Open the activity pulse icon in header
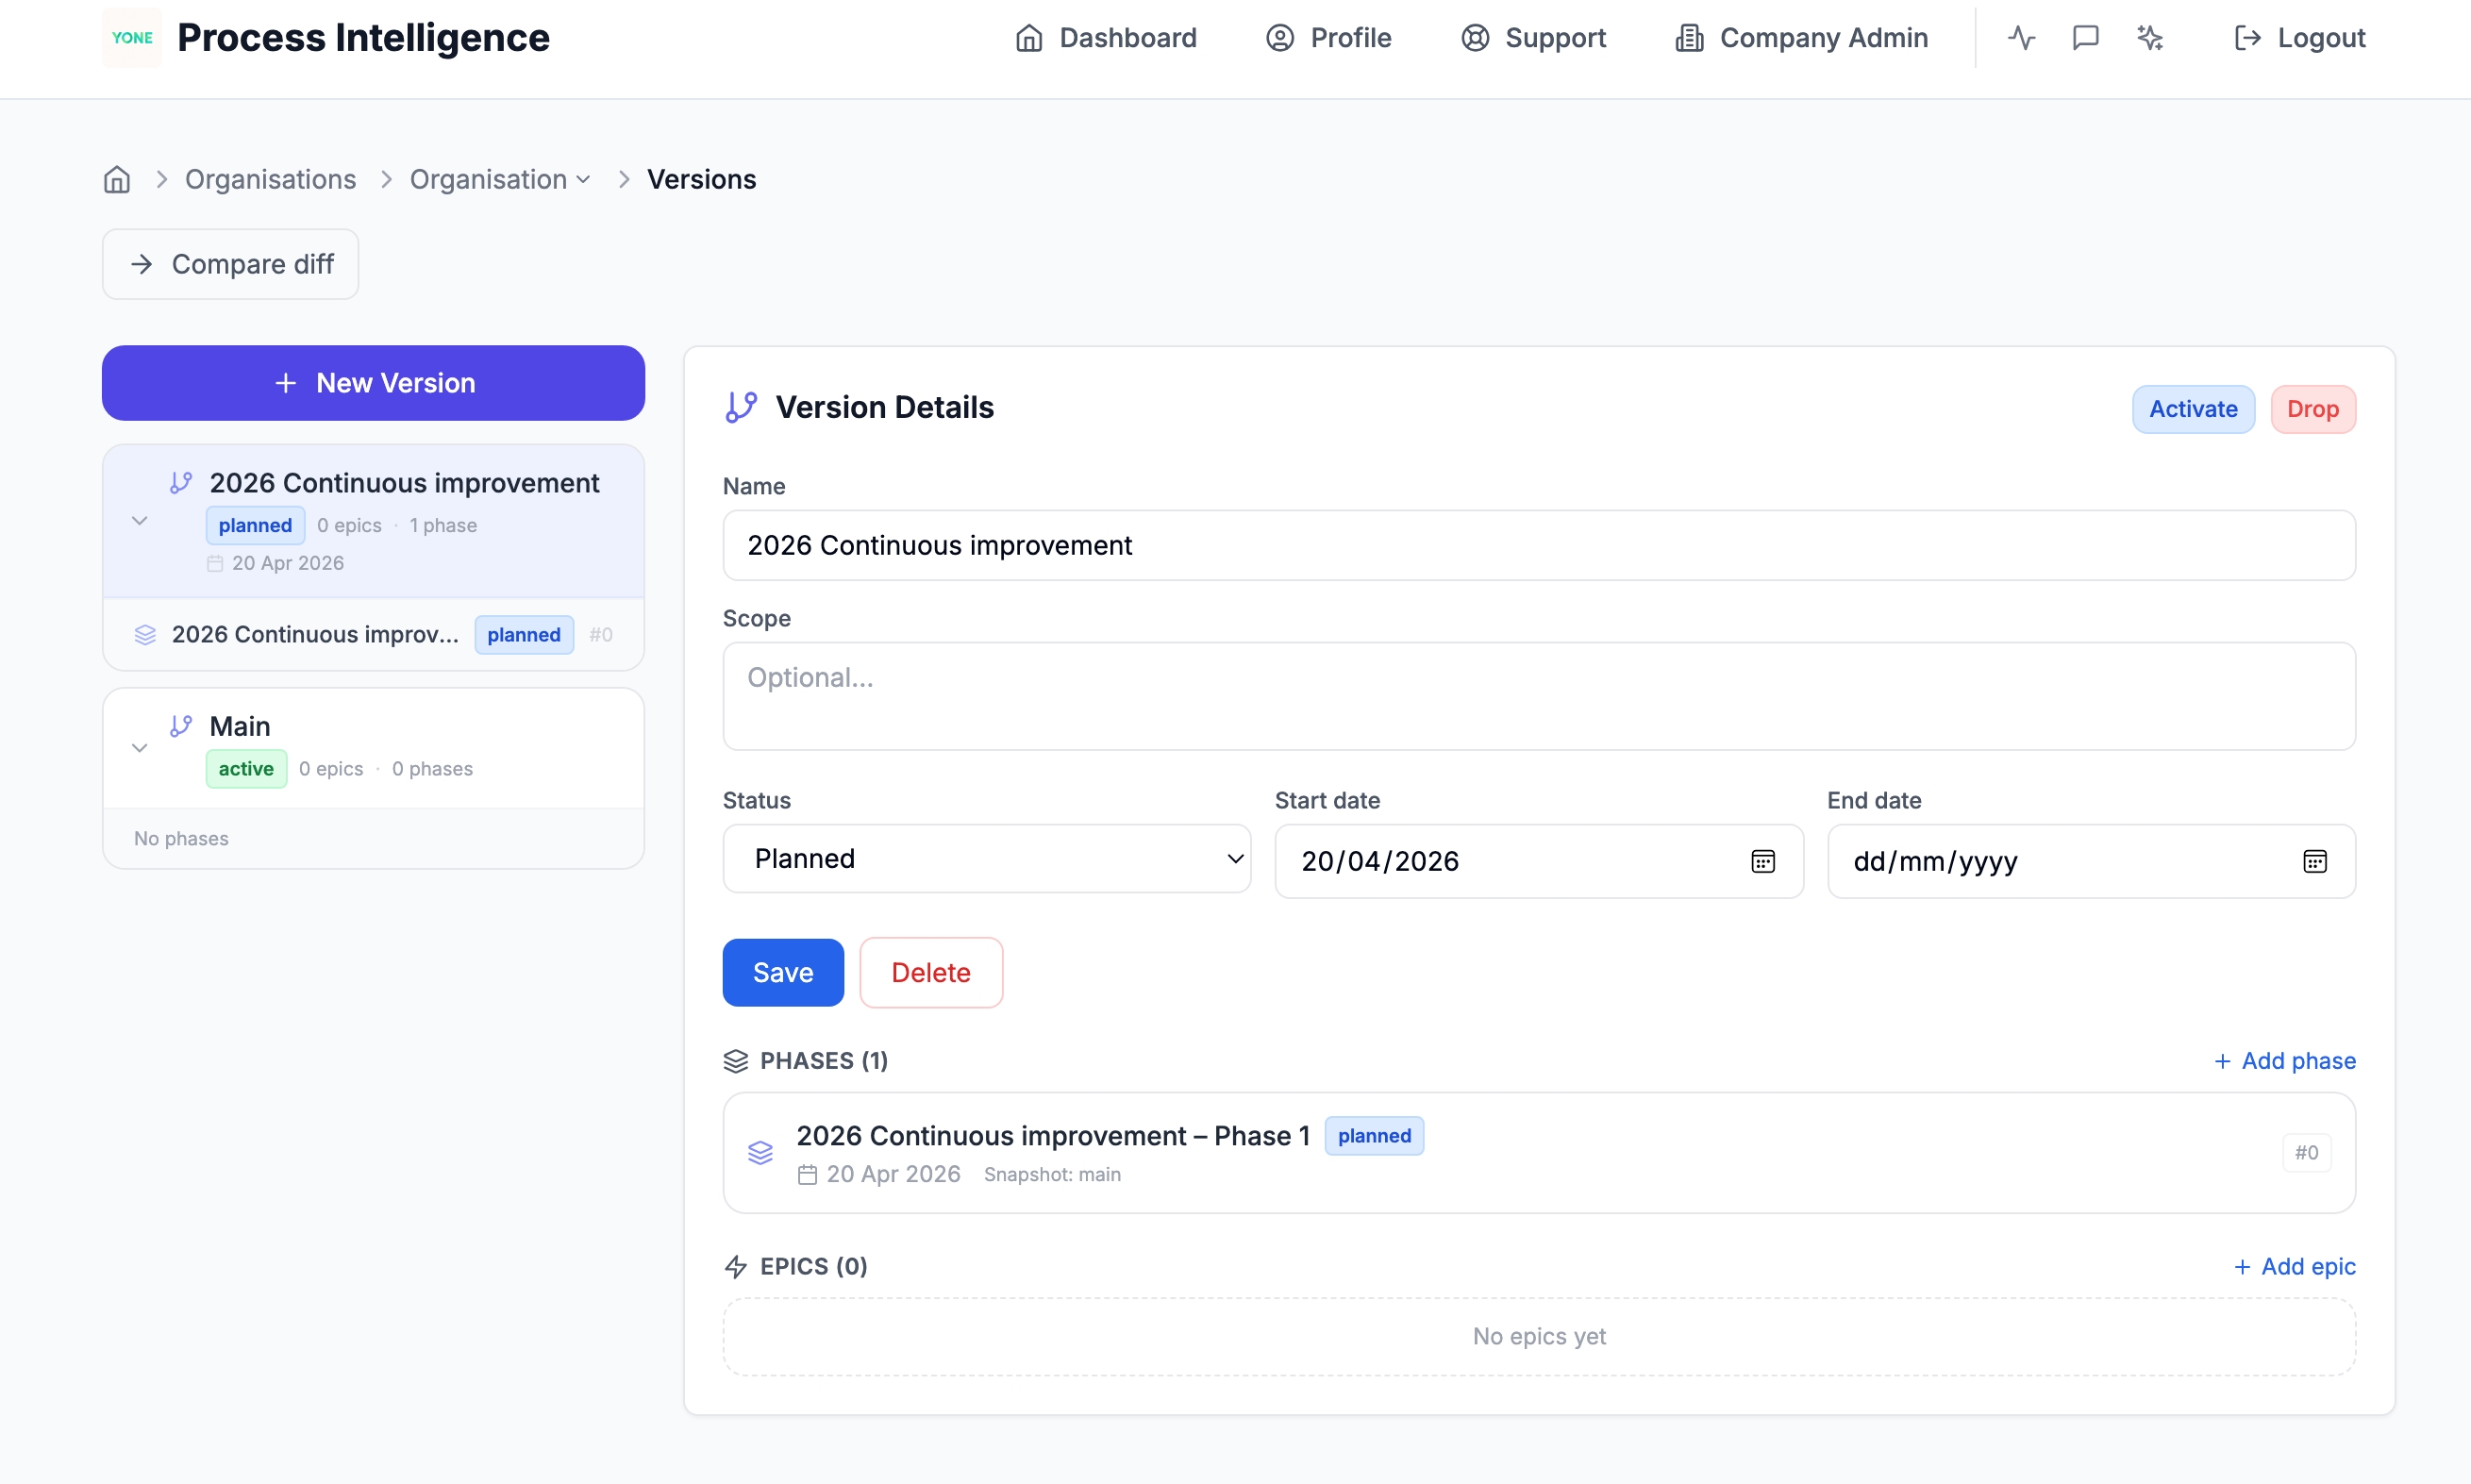2471x1484 pixels. (x=2021, y=38)
